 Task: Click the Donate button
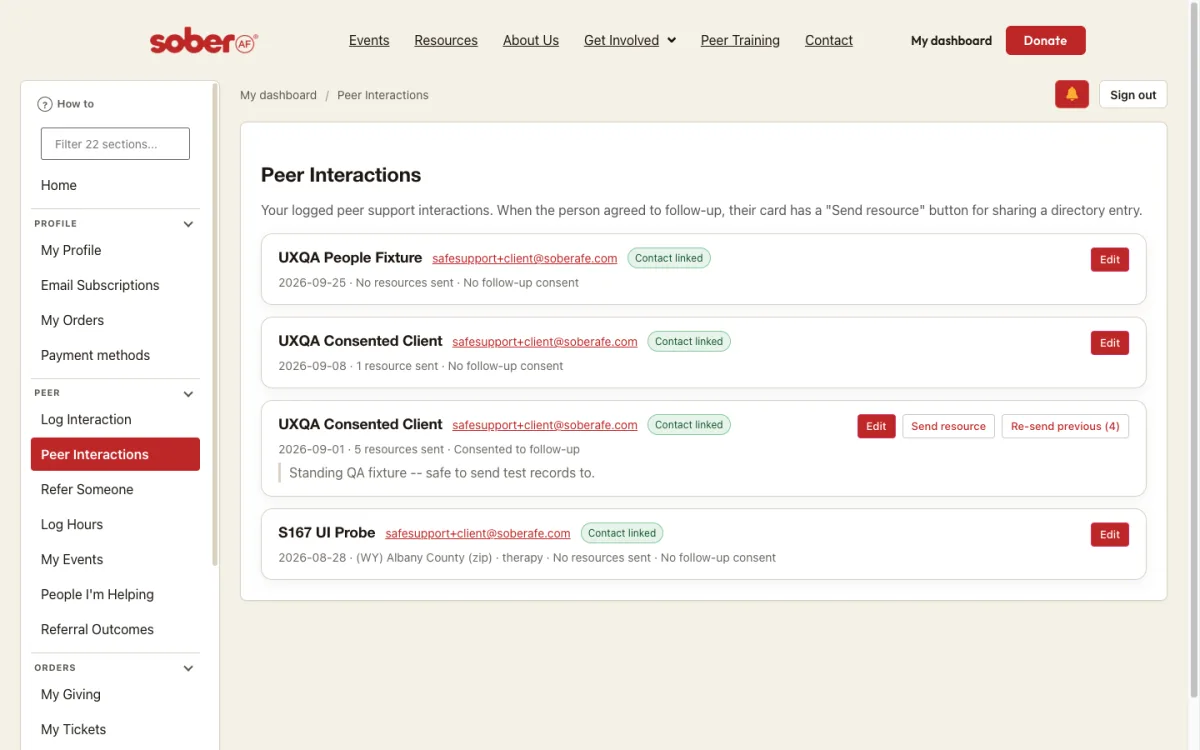pos(1045,41)
